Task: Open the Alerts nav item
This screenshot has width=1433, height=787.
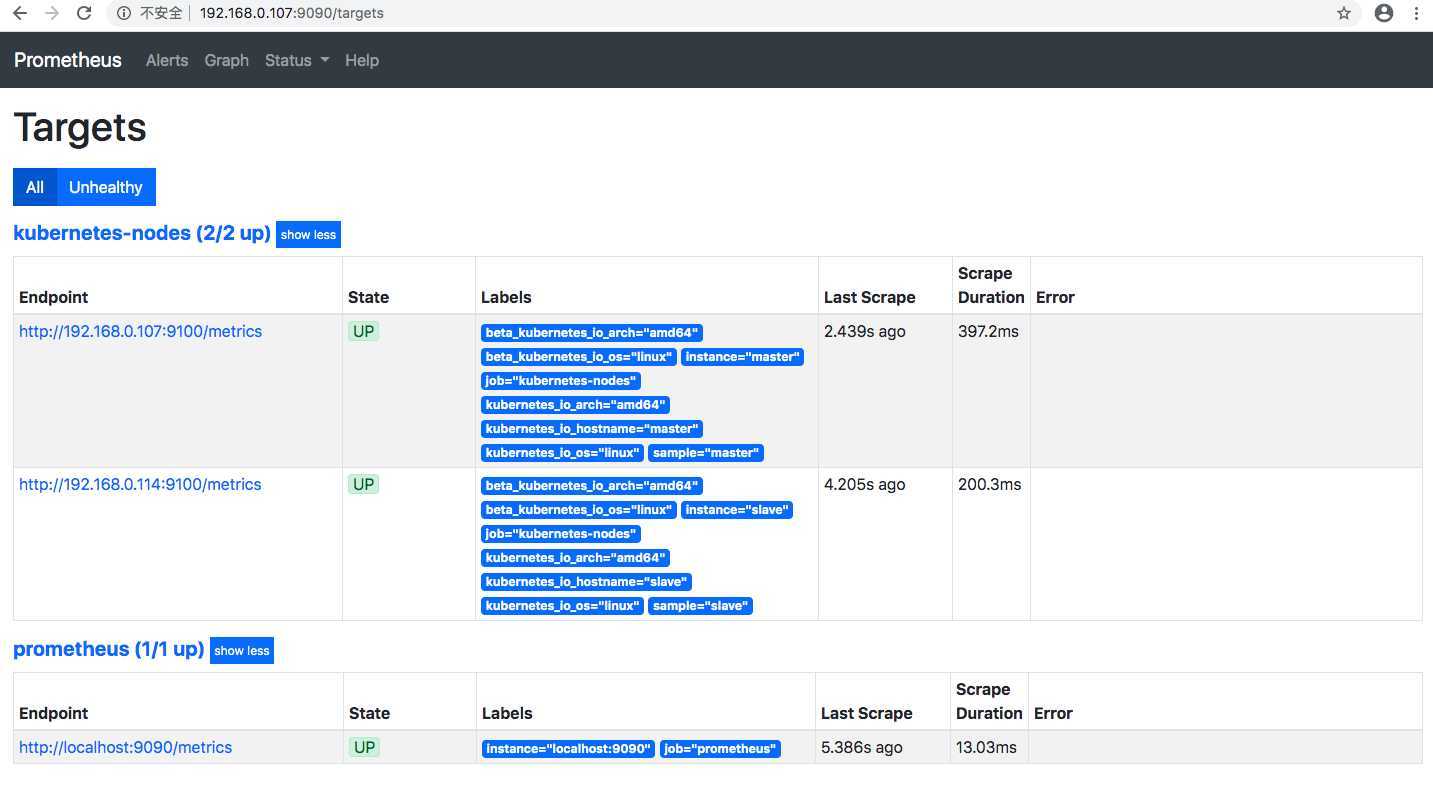Action: pos(167,60)
